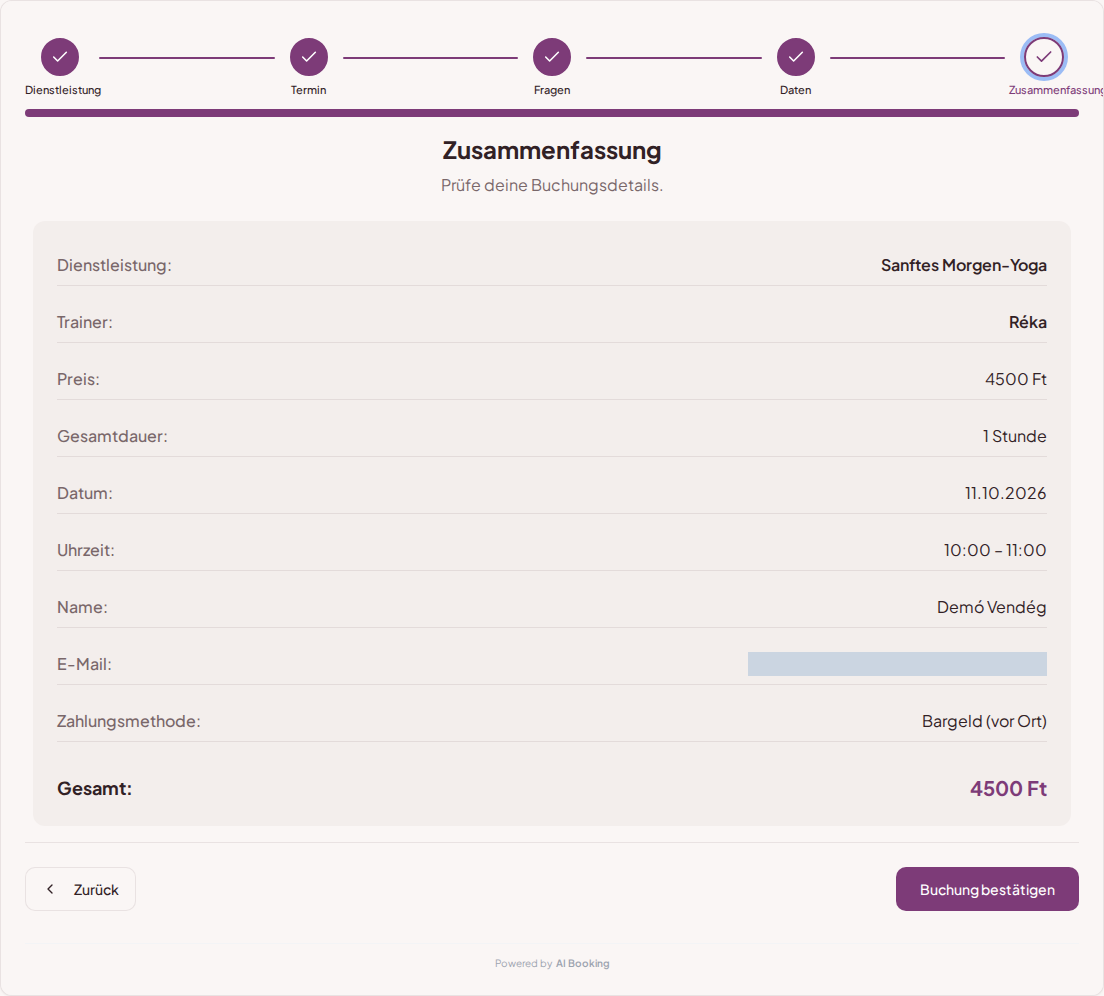
Task: Click the Bargeld (vor Ort) payment value
Action: [984, 721]
